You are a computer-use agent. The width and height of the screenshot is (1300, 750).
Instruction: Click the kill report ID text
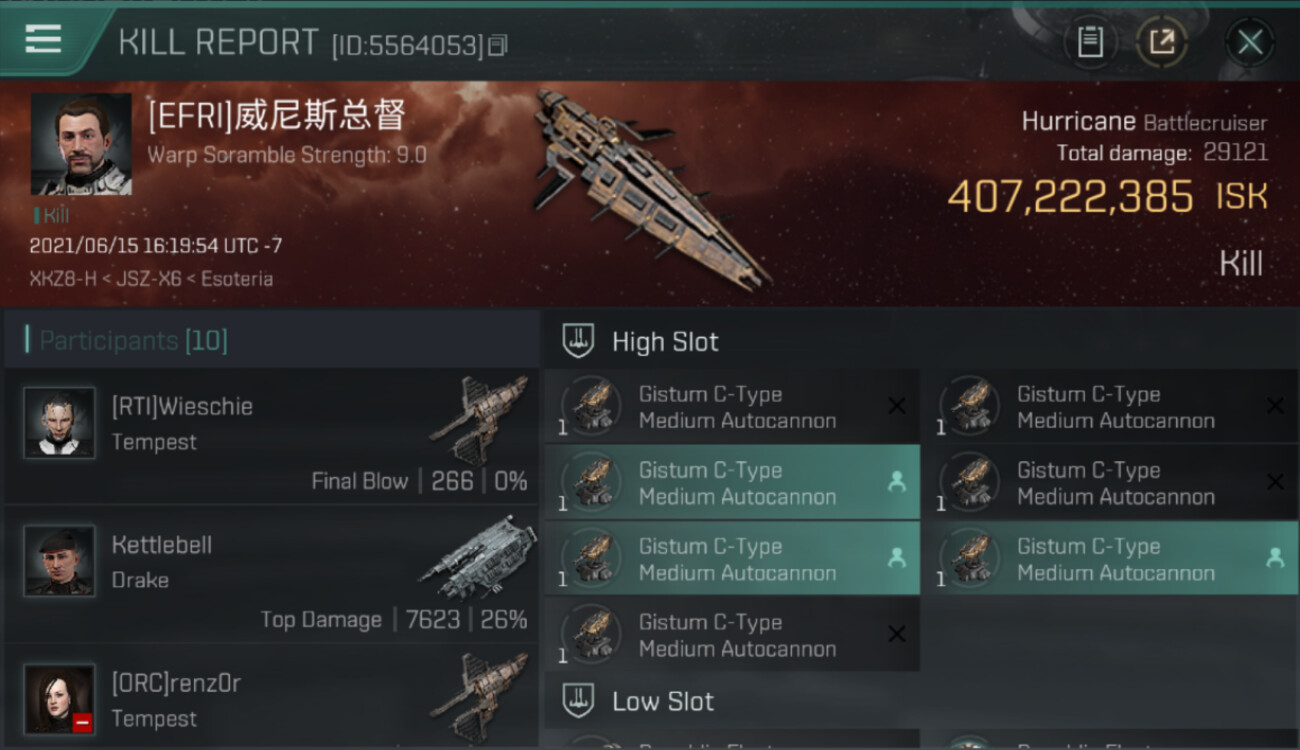coord(407,45)
